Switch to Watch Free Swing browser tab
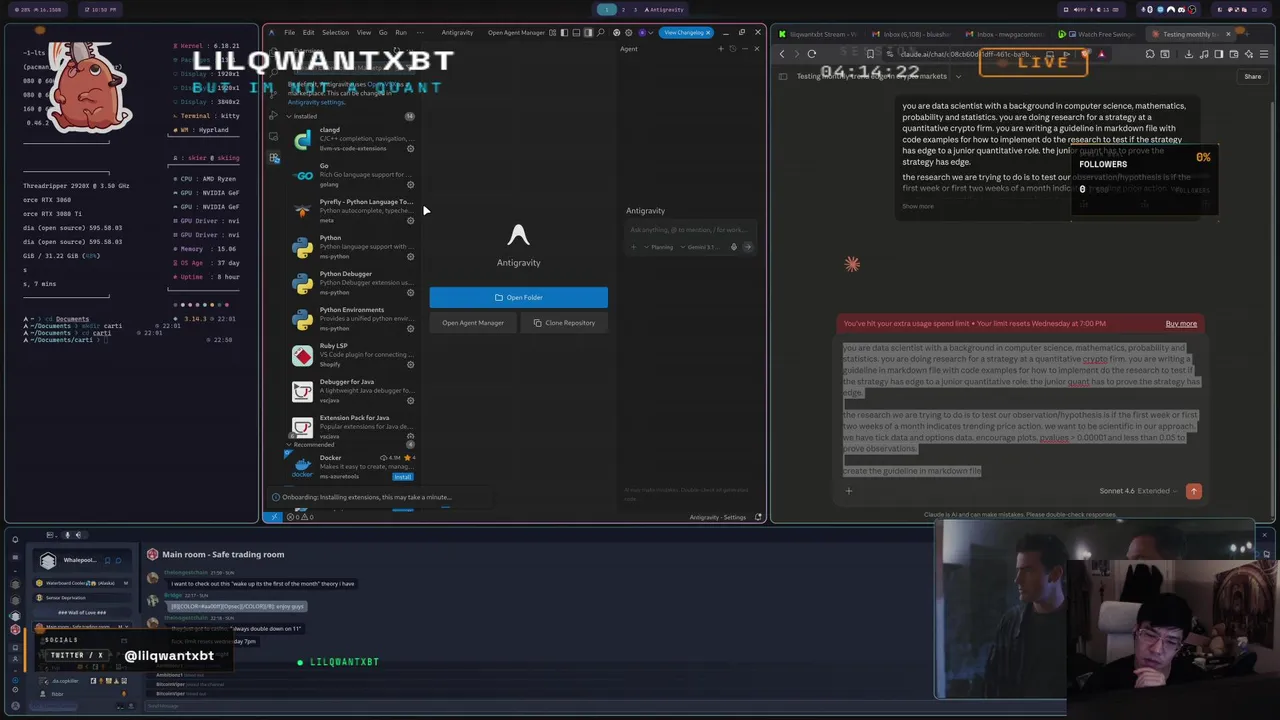This screenshot has width=1280, height=720. [1100, 34]
